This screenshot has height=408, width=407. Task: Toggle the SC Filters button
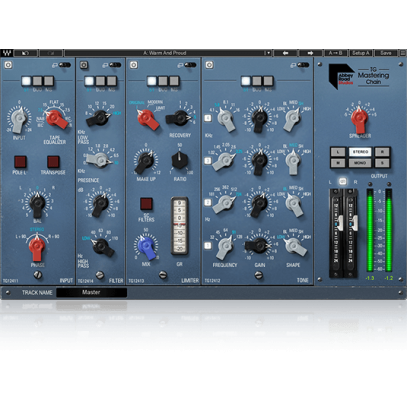pyautogui.click(x=146, y=204)
